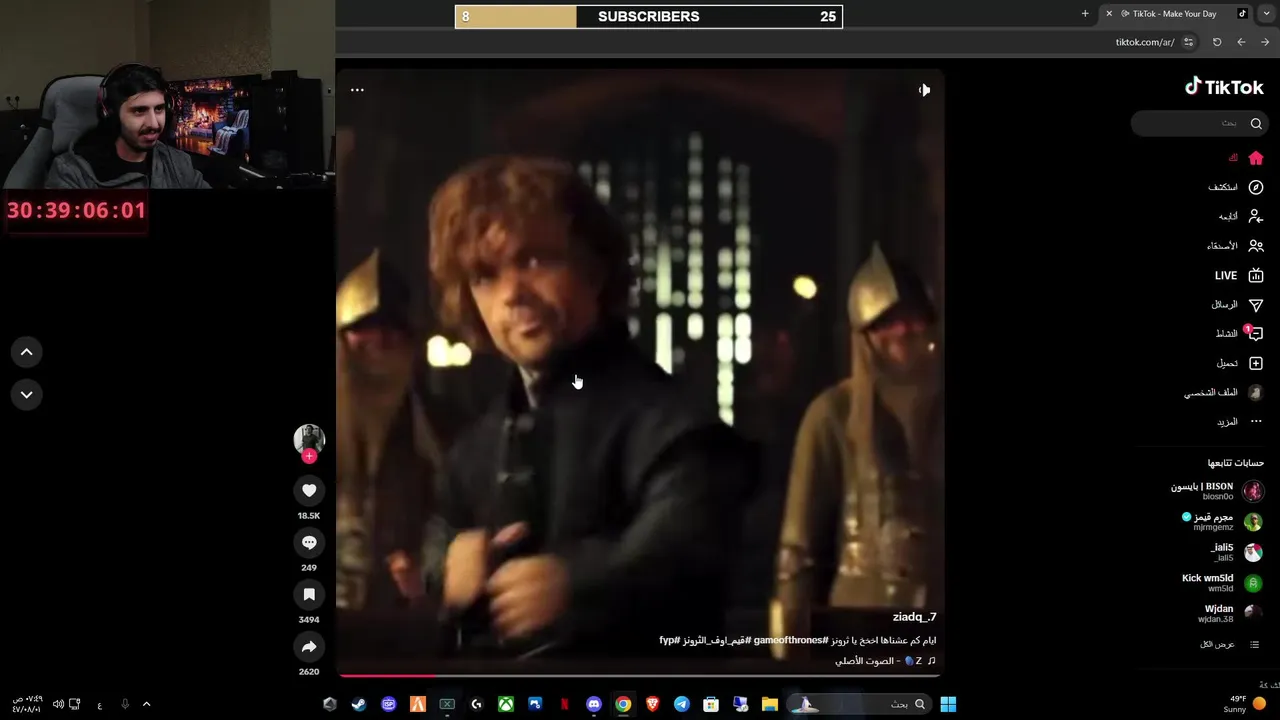Open File Explorer from the taskbar

pos(770,704)
